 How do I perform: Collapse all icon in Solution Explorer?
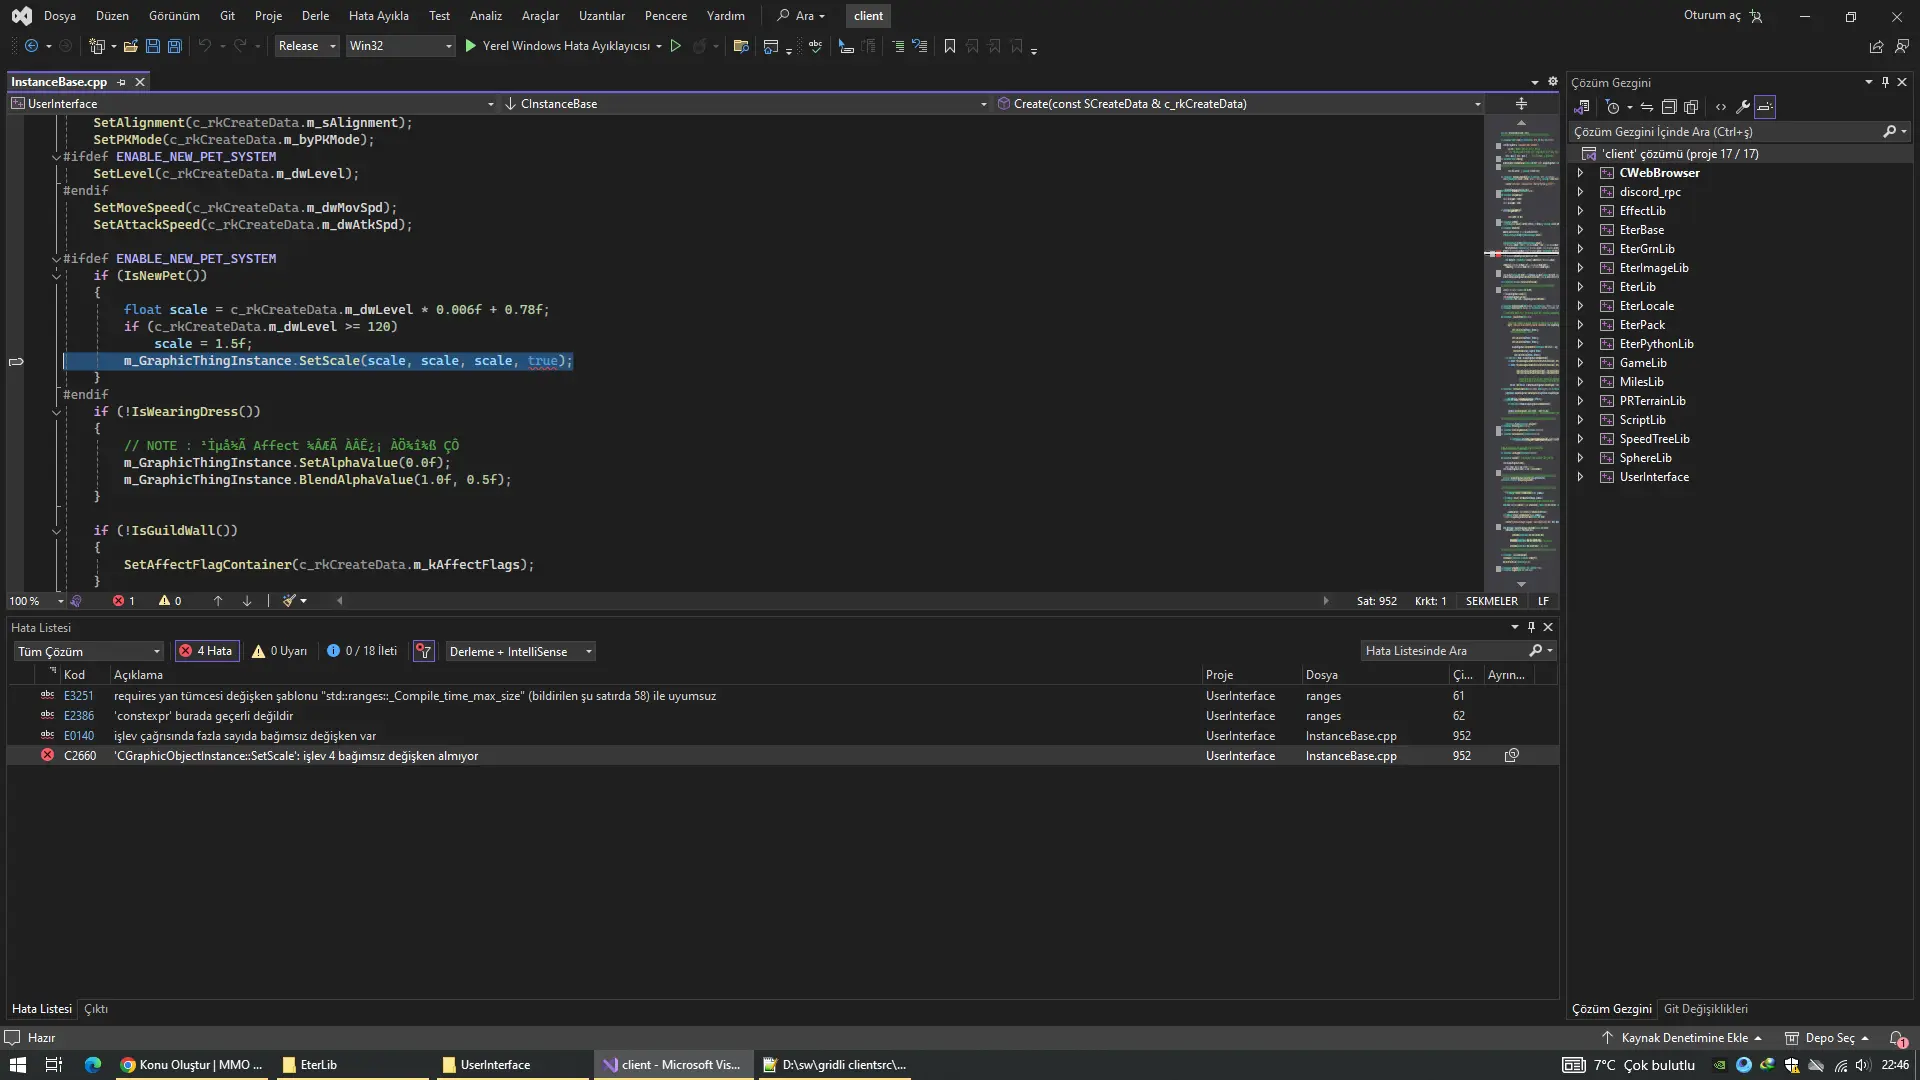click(1669, 107)
